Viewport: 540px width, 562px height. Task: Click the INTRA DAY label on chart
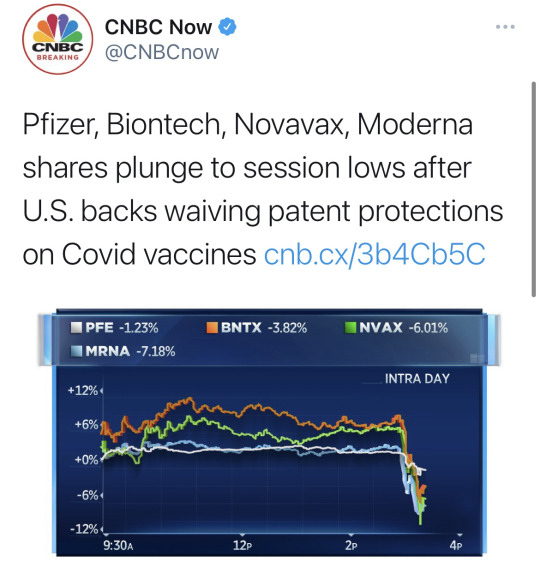click(417, 379)
